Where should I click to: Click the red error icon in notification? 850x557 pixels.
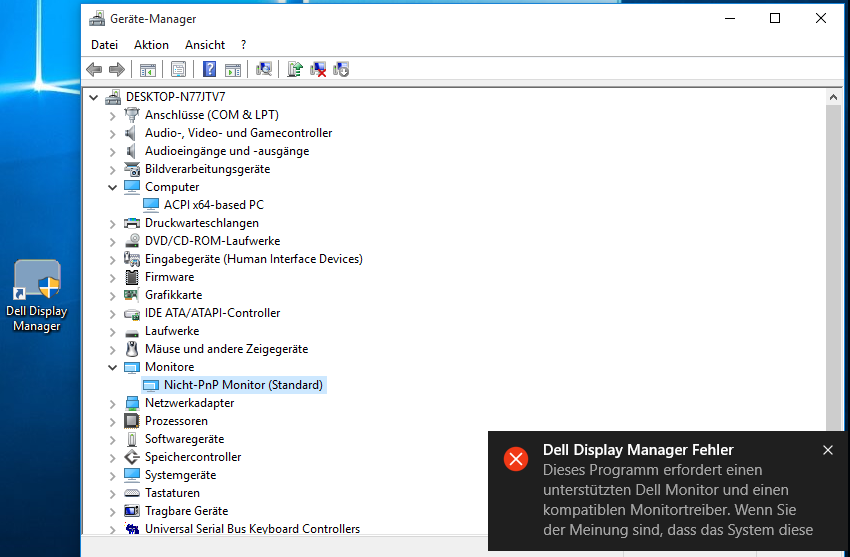(516, 459)
